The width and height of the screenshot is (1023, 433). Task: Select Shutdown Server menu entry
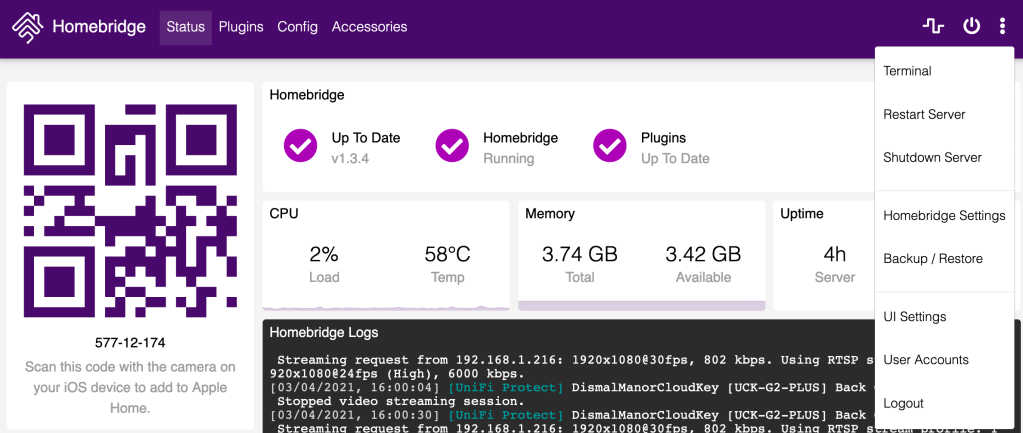(932, 157)
